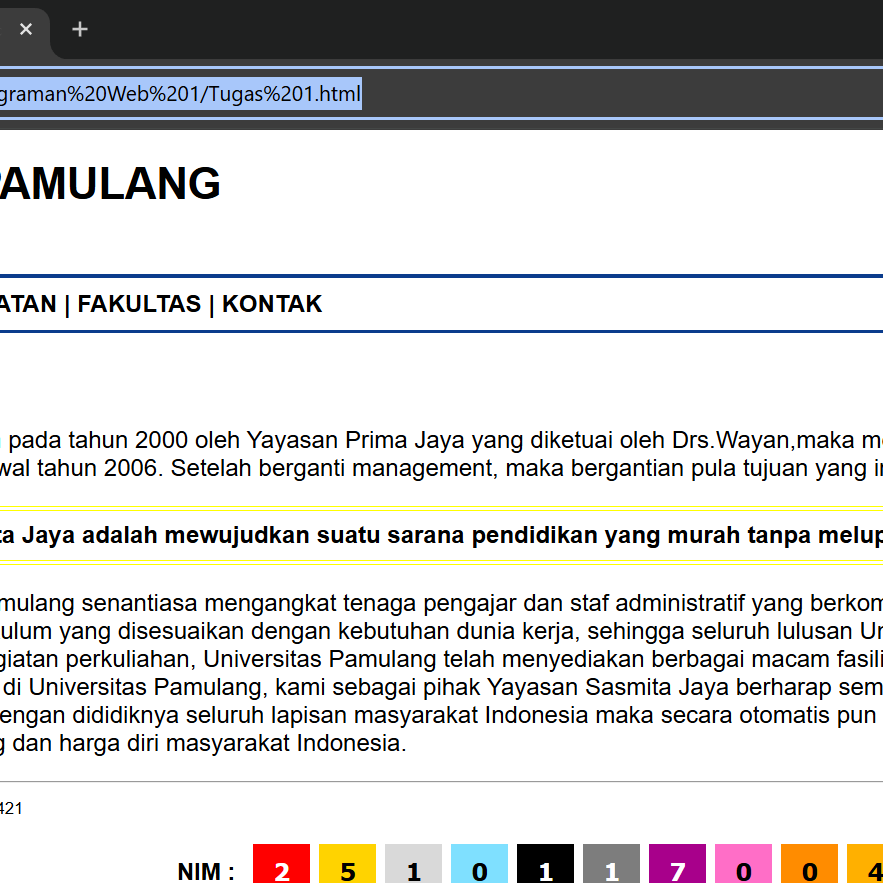Click the orange NIM box showing 0

809,863
